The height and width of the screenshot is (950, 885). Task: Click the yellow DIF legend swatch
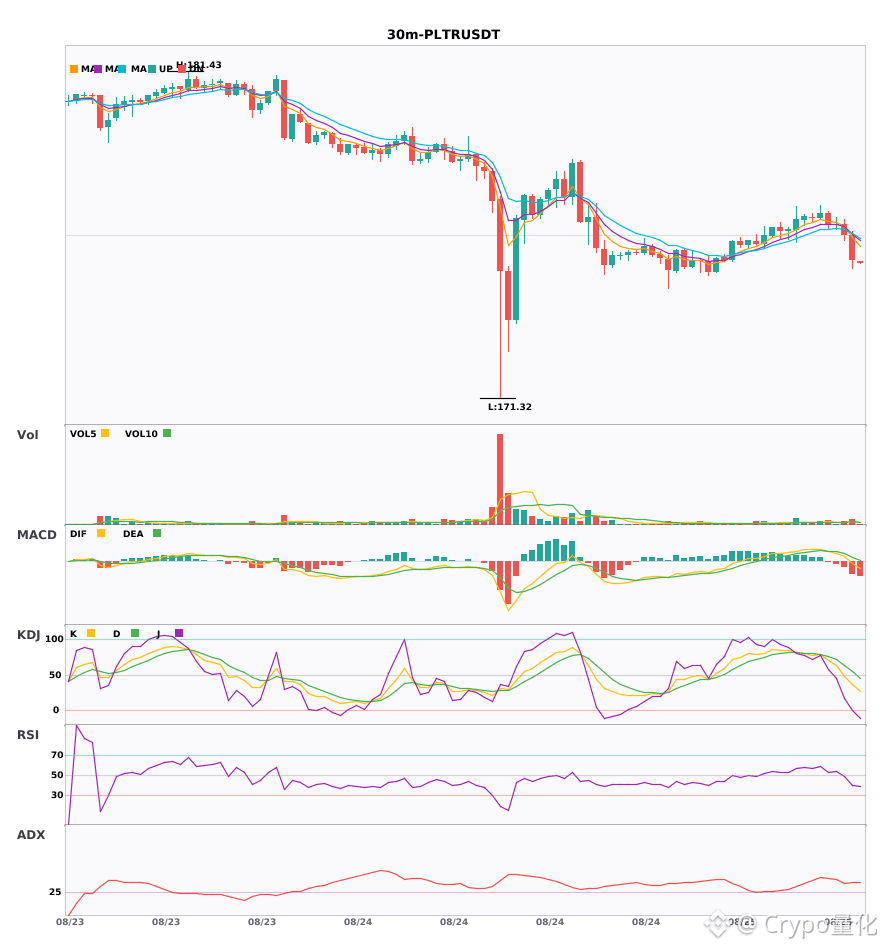(x=101, y=533)
